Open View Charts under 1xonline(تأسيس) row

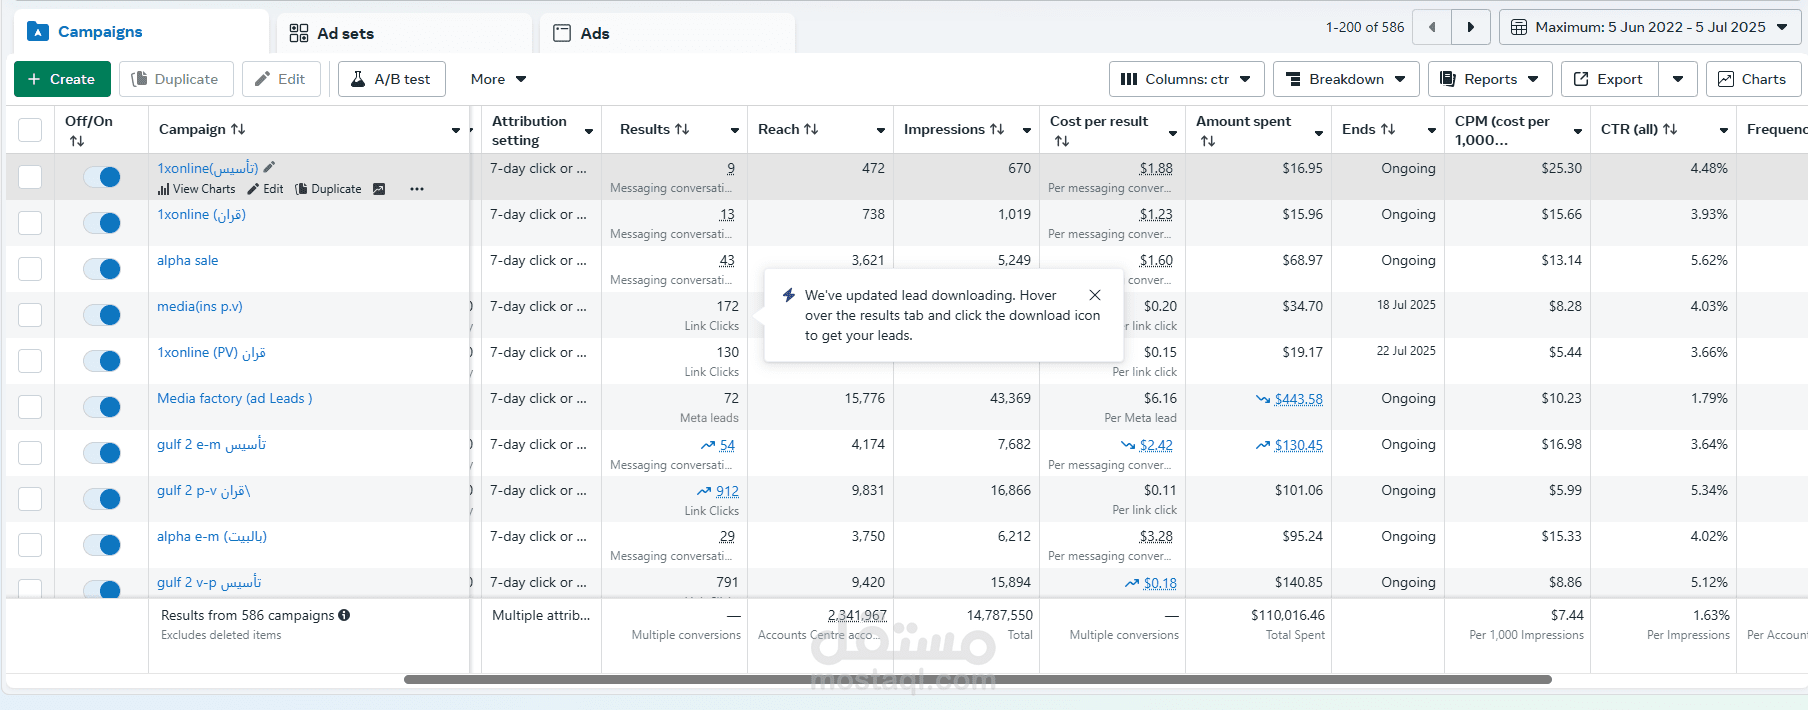197,189
